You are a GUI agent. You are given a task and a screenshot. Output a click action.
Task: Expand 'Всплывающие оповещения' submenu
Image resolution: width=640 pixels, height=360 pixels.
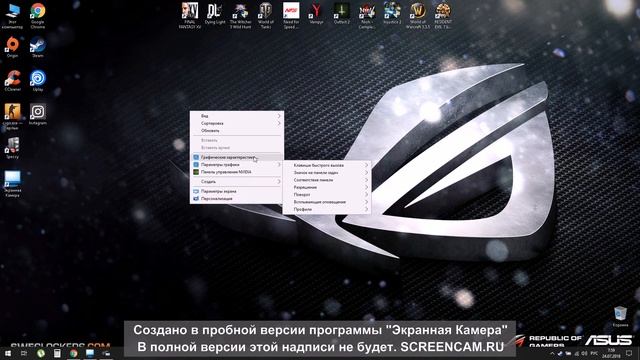pyautogui.click(x=327, y=202)
